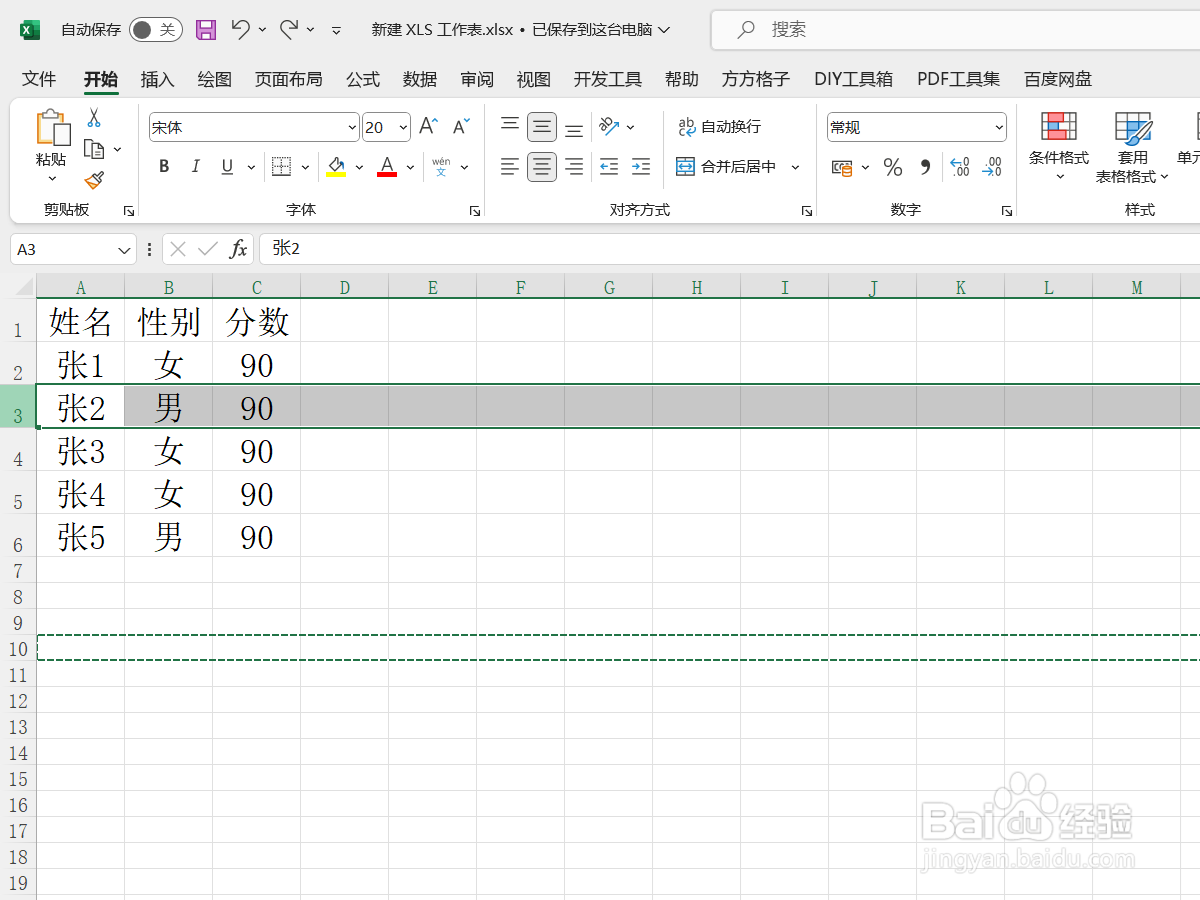Screen dimensions: 1200x900
Task: Apply percent style to the selection
Action: coord(893,167)
